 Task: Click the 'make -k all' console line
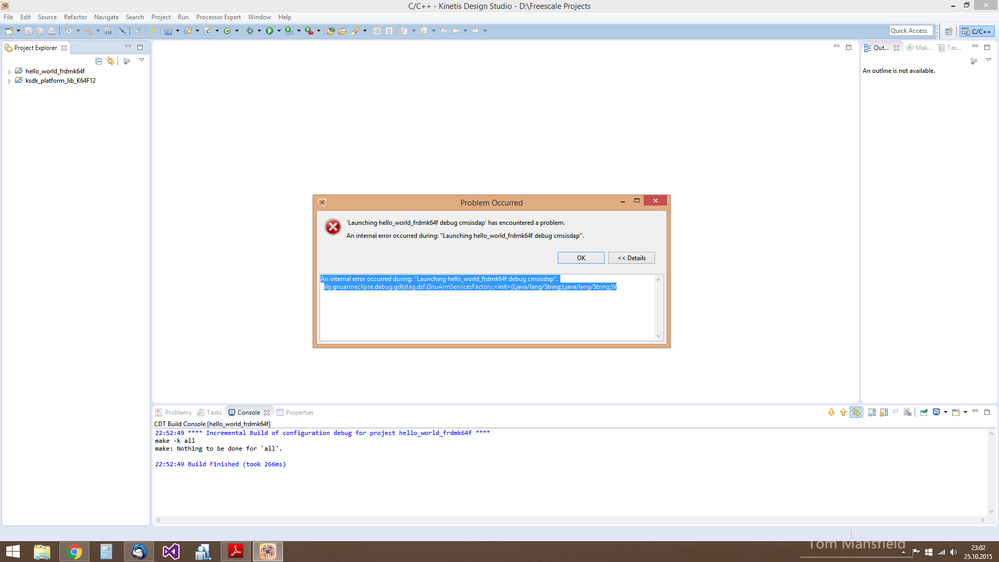point(175,441)
